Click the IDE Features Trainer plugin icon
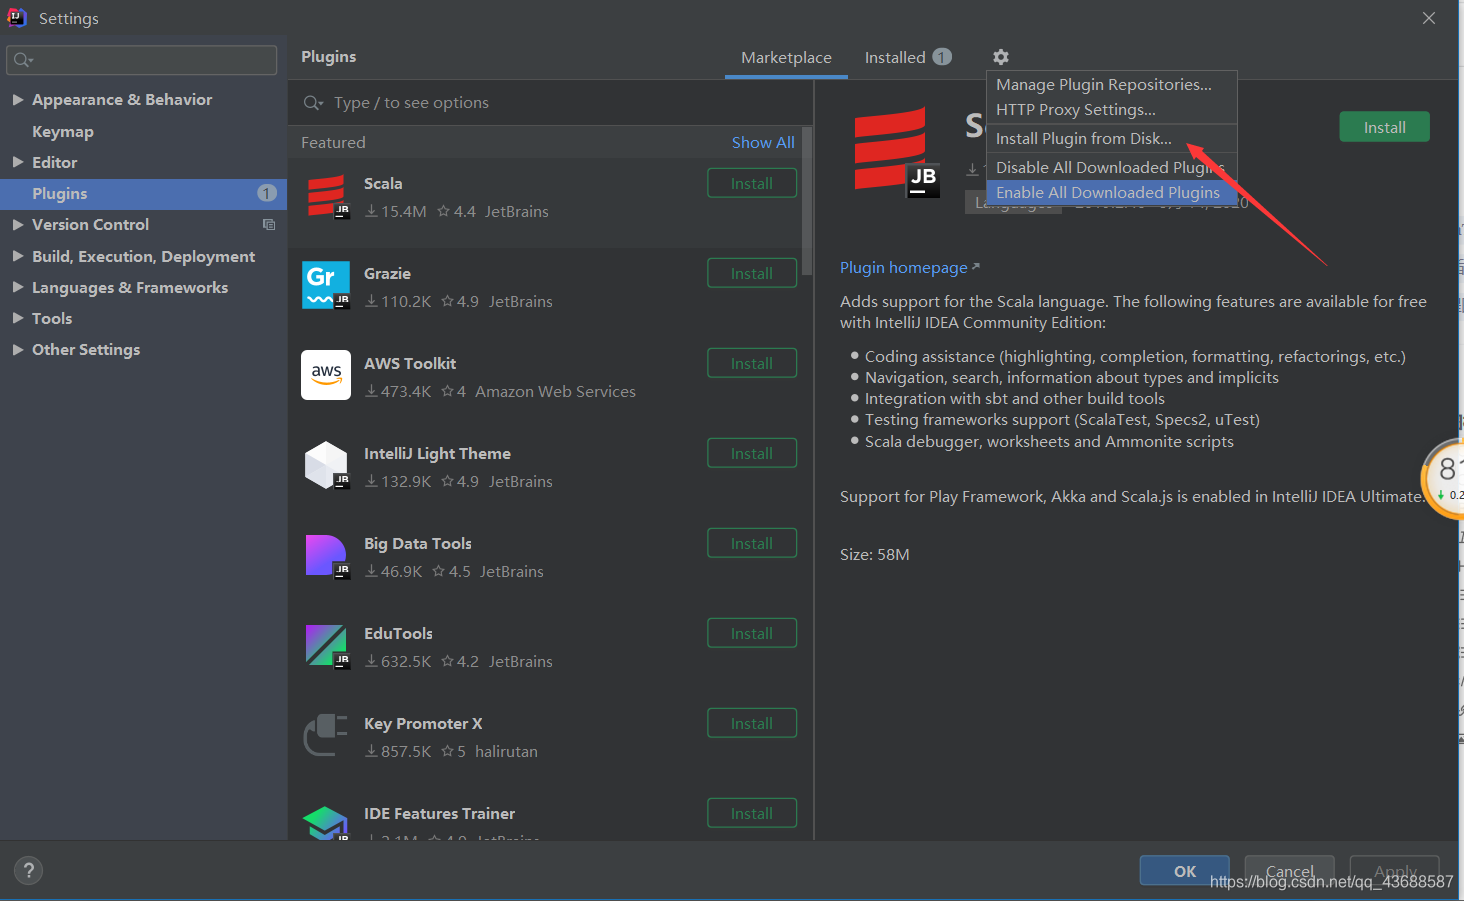 pyautogui.click(x=326, y=823)
